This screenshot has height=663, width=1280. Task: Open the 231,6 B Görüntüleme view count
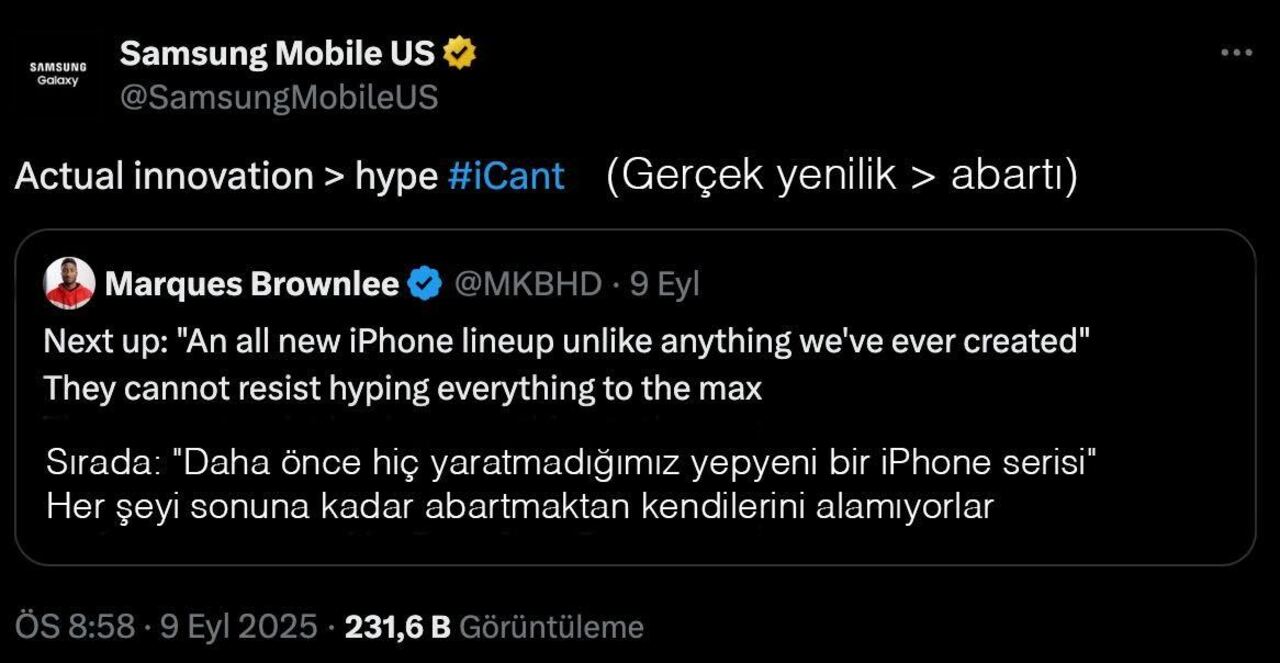pos(494,627)
